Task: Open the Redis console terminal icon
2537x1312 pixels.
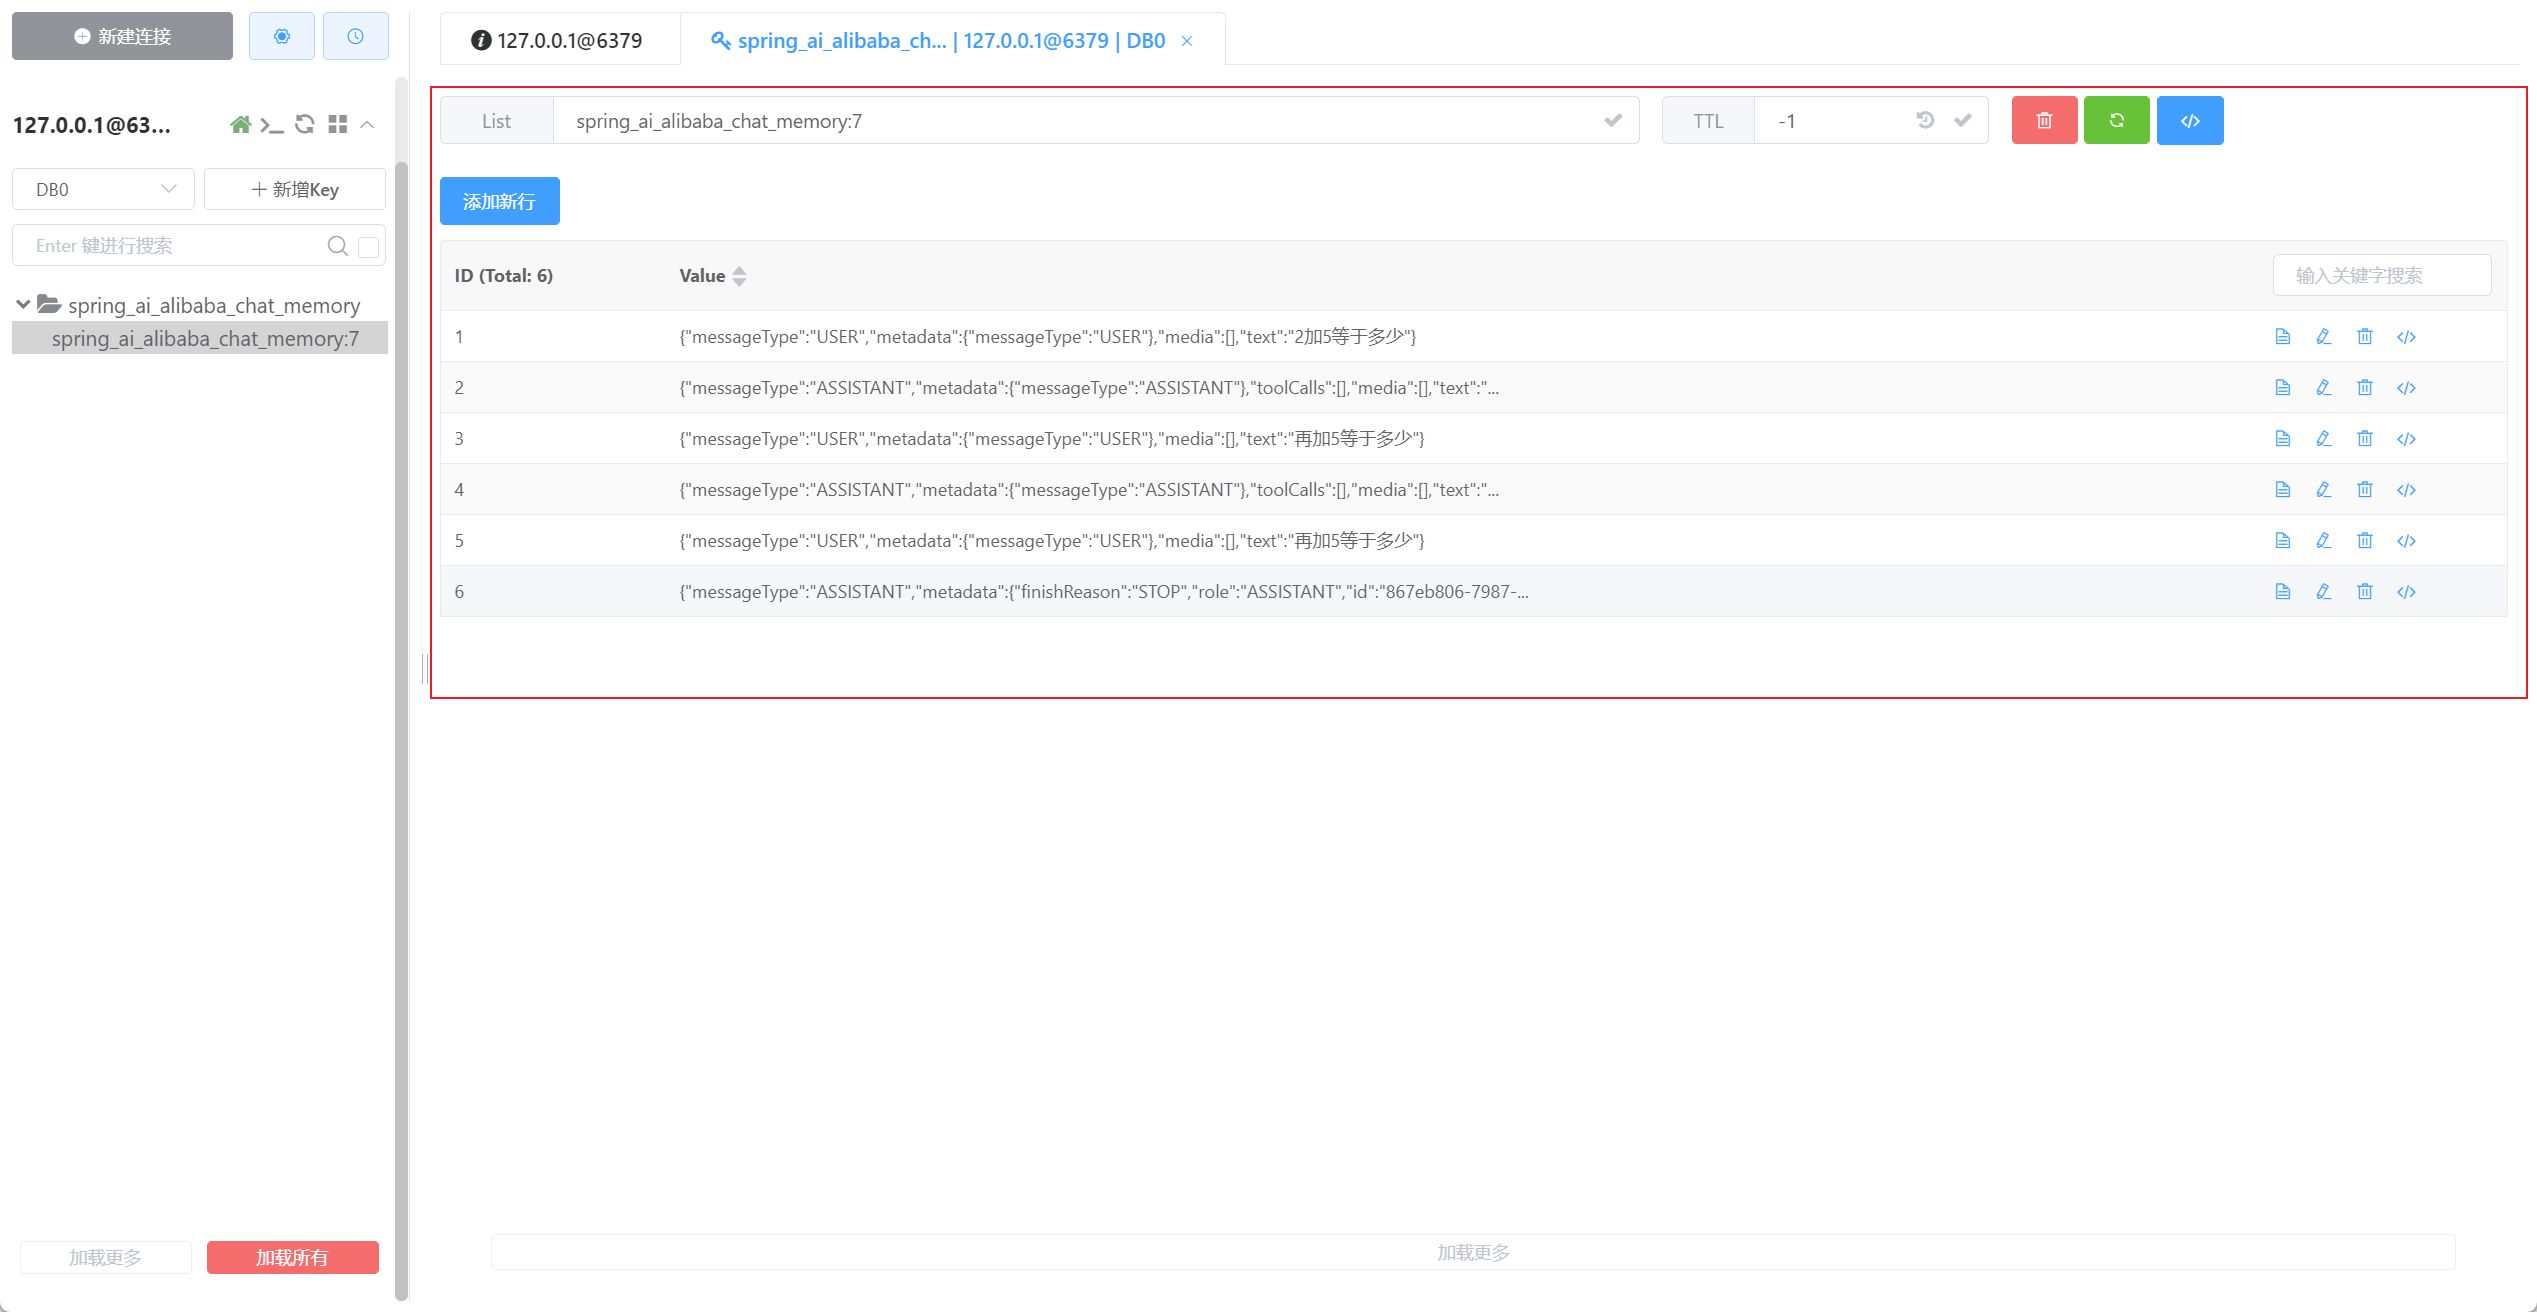Action: tap(271, 125)
